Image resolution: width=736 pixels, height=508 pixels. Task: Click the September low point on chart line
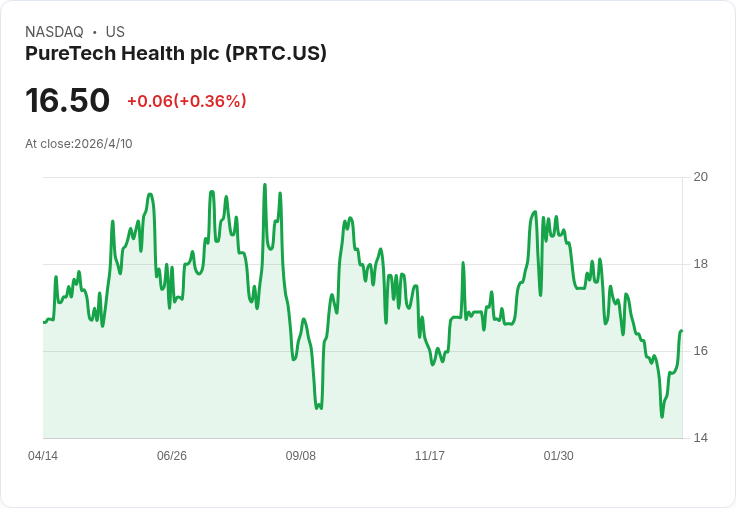[x=319, y=407]
